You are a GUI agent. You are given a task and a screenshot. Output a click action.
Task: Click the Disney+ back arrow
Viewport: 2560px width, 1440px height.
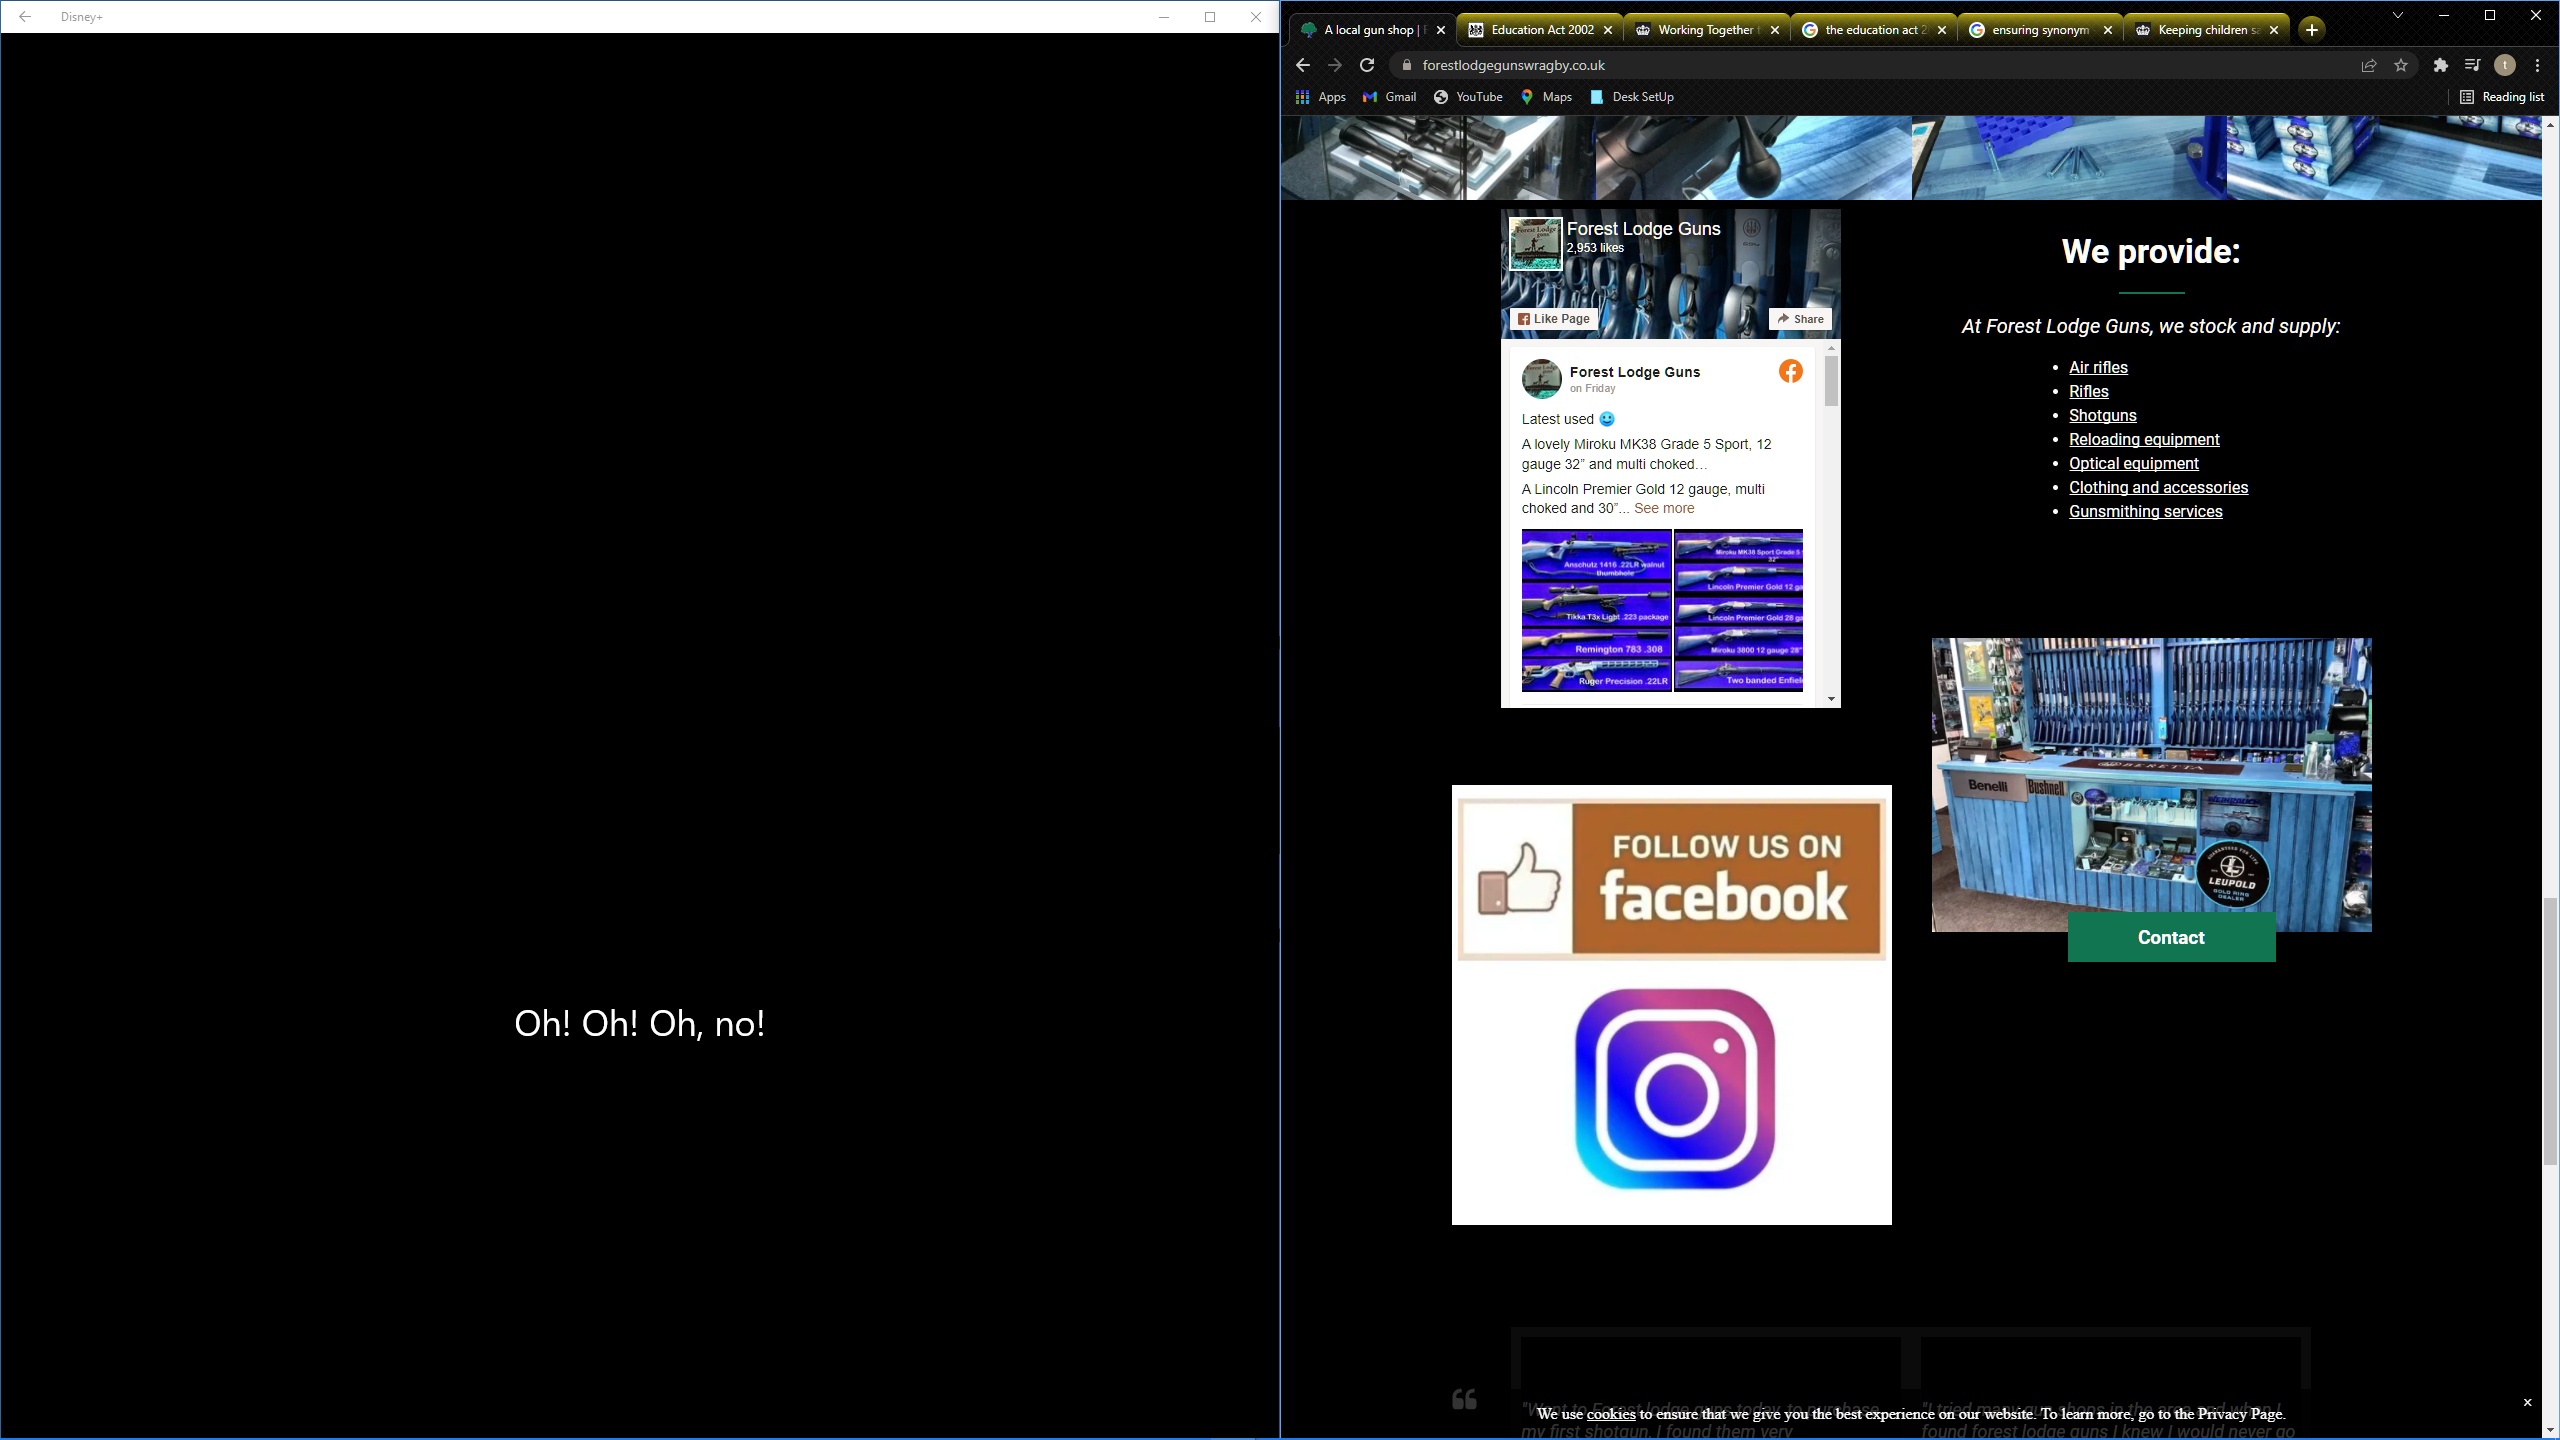point(25,17)
